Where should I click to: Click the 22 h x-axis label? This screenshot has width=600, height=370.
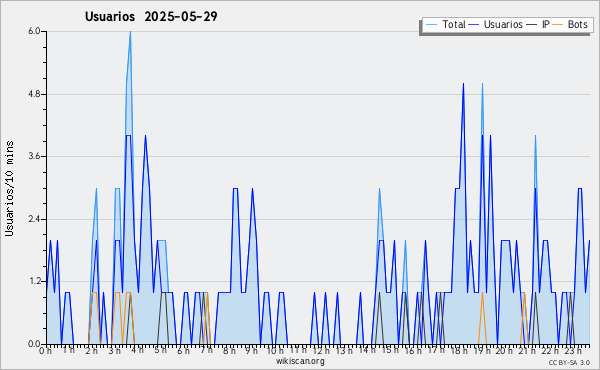[x=550, y=350]
